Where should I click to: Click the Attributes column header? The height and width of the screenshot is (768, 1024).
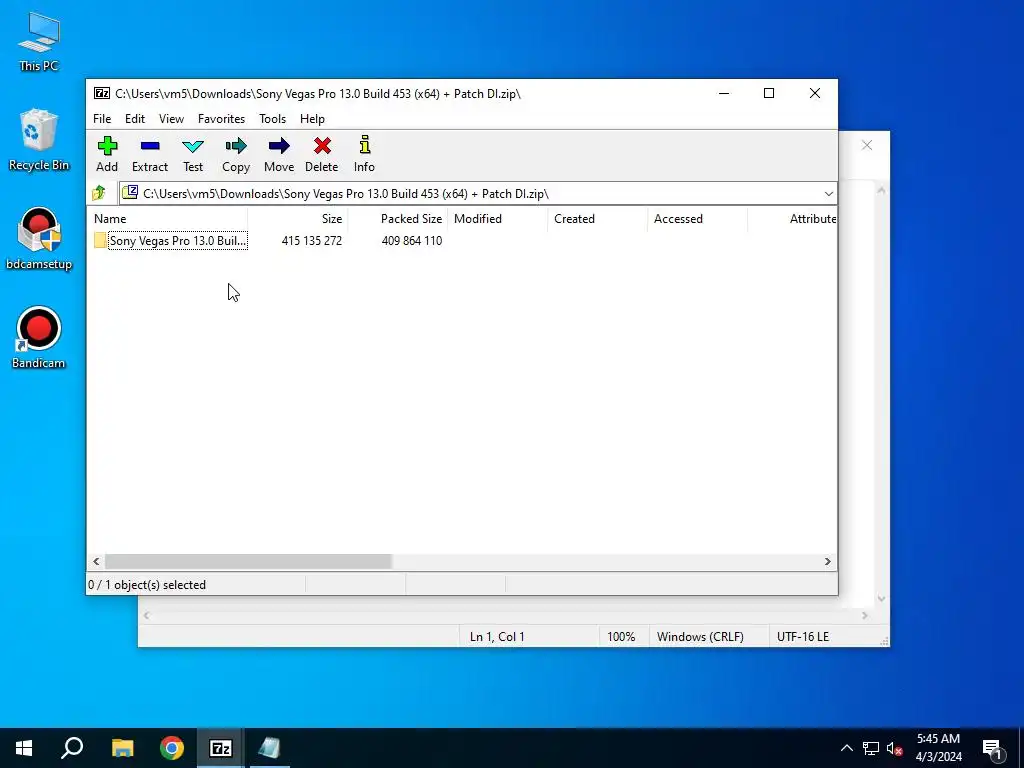click(x=792, y=219)
